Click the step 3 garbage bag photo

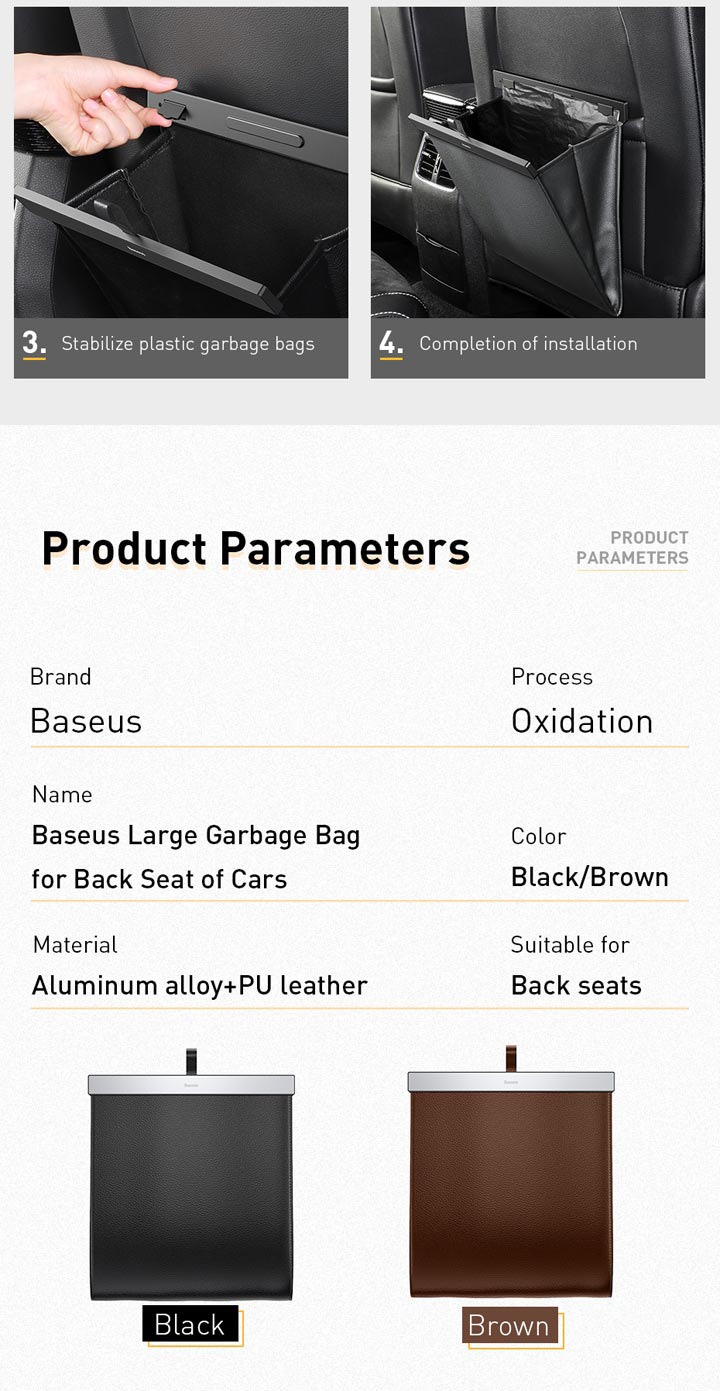(181, 163)
